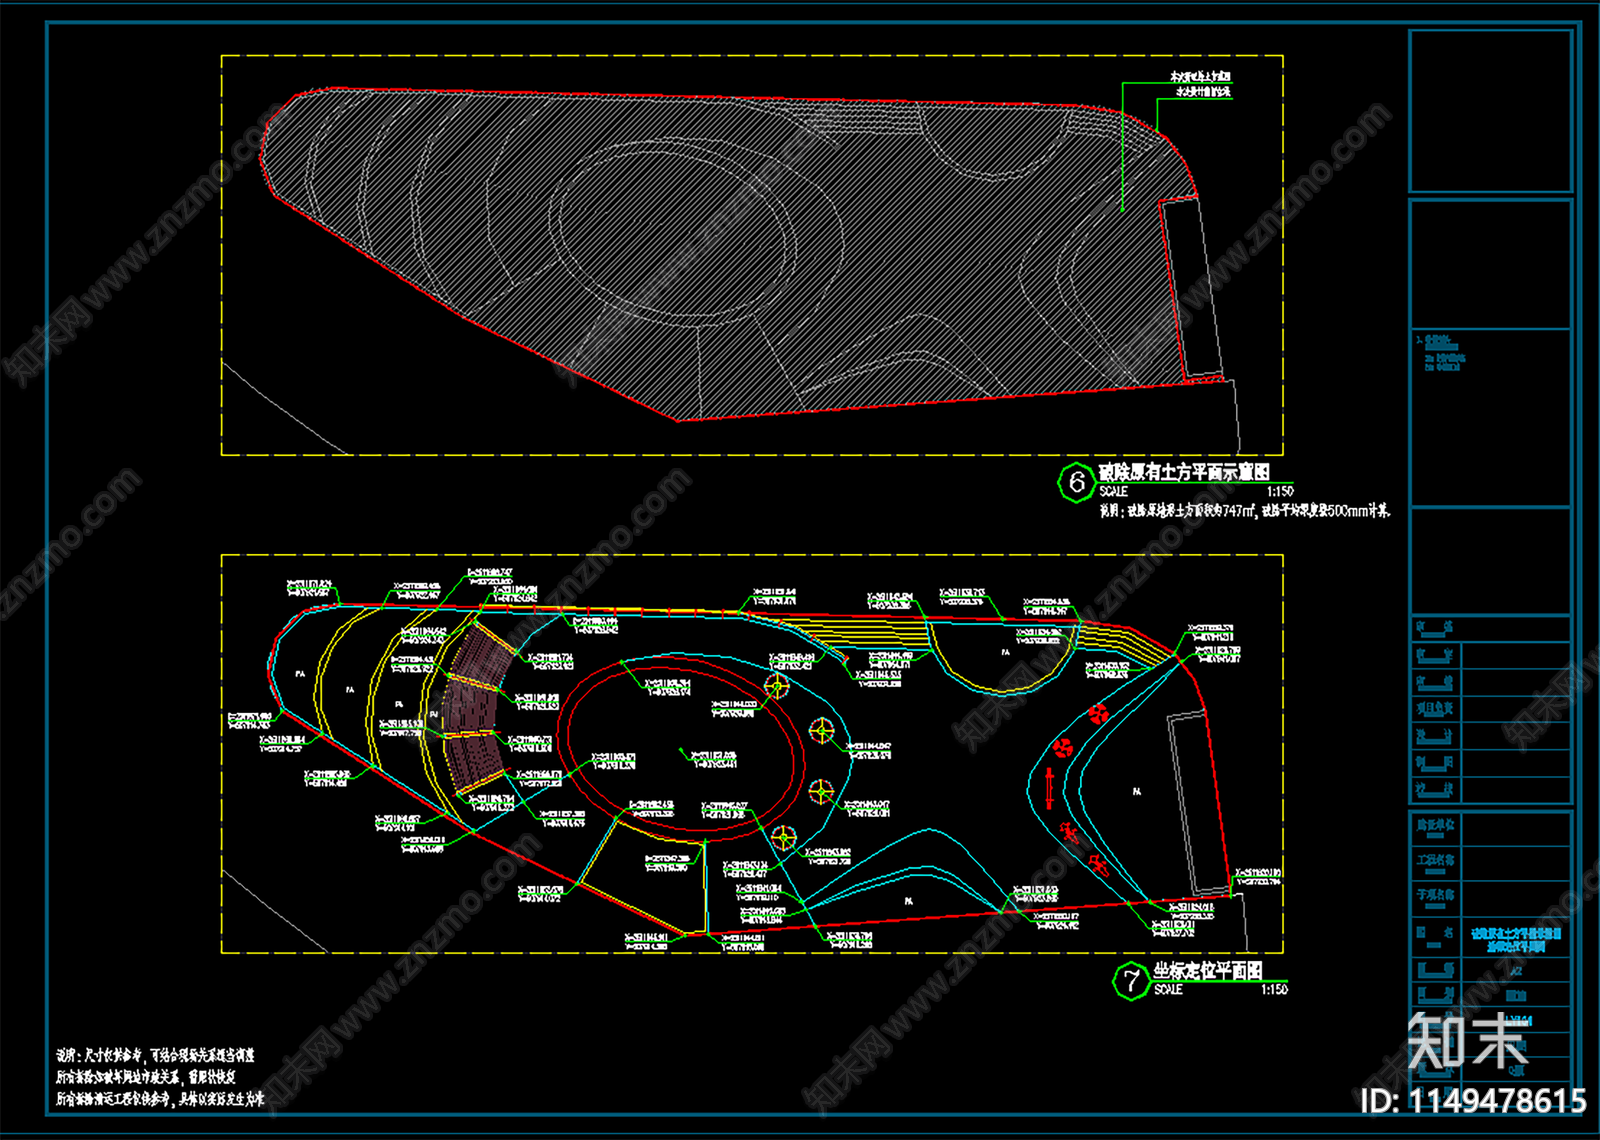Click the A2 sheet size value in the title block
Viewport: 1600px width, 1140px height.
[x=1516, y=971]
